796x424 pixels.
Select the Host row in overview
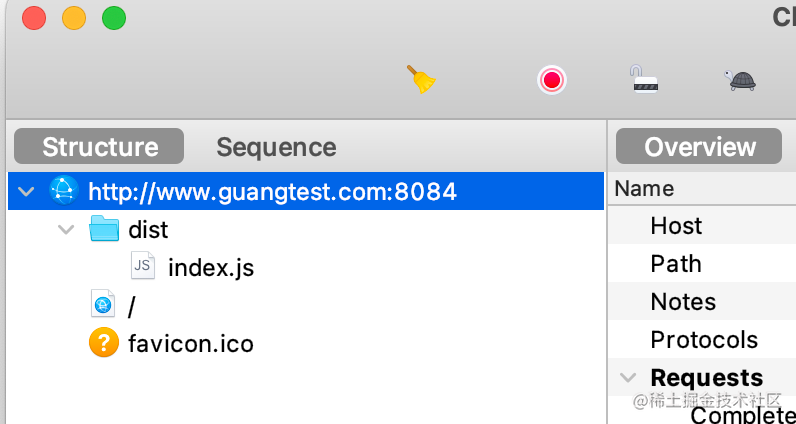pyautogui.click(x=676, y=226)
